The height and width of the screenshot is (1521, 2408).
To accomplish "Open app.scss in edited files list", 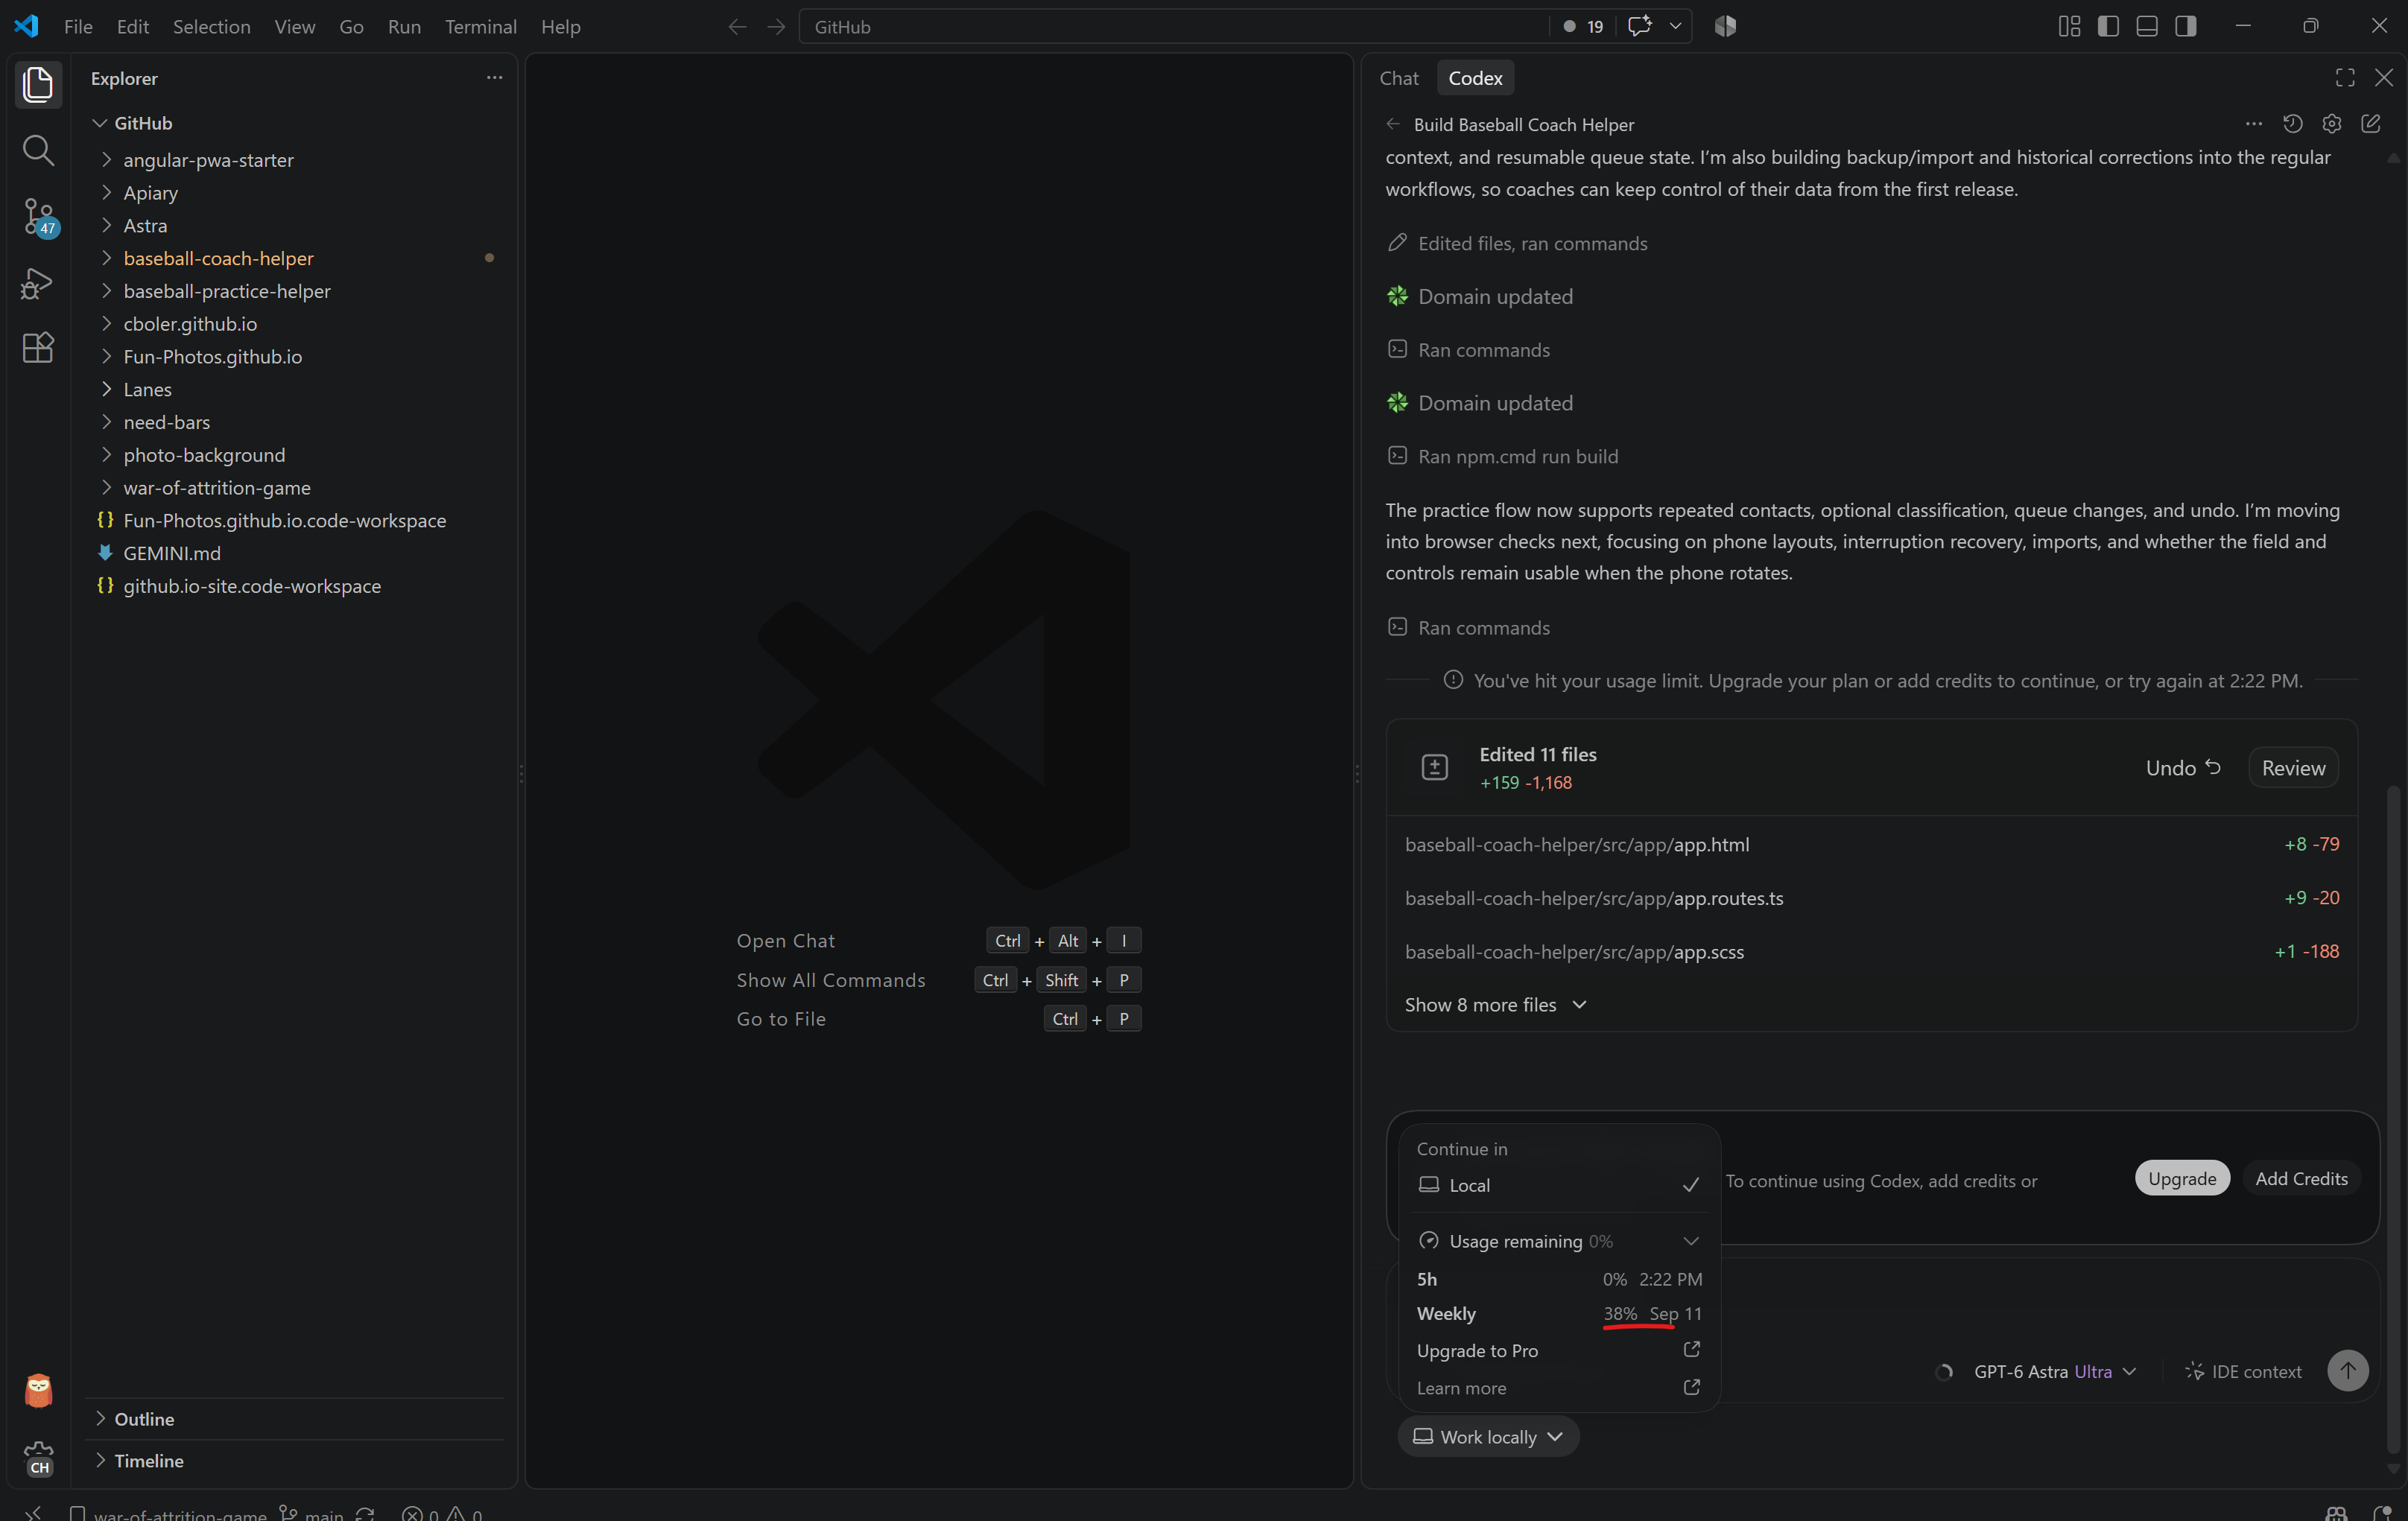I will coord(1871,951).
